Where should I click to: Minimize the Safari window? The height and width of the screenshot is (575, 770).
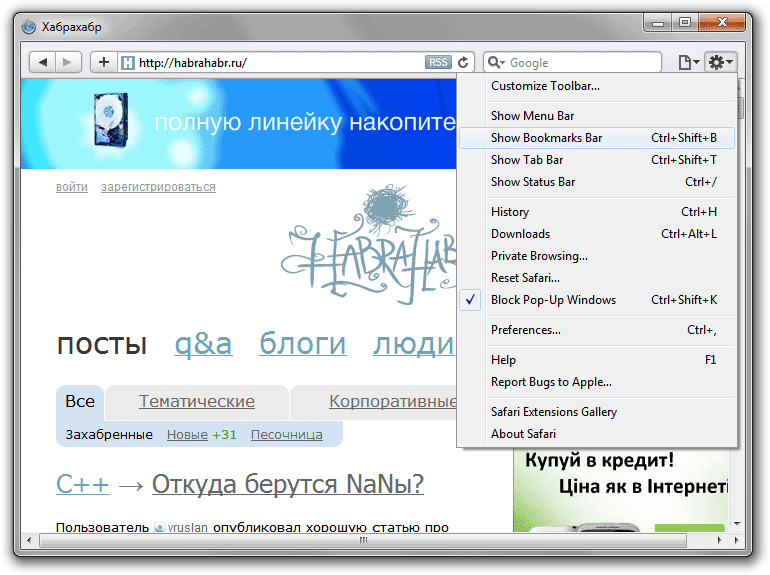tap(658, 23)
